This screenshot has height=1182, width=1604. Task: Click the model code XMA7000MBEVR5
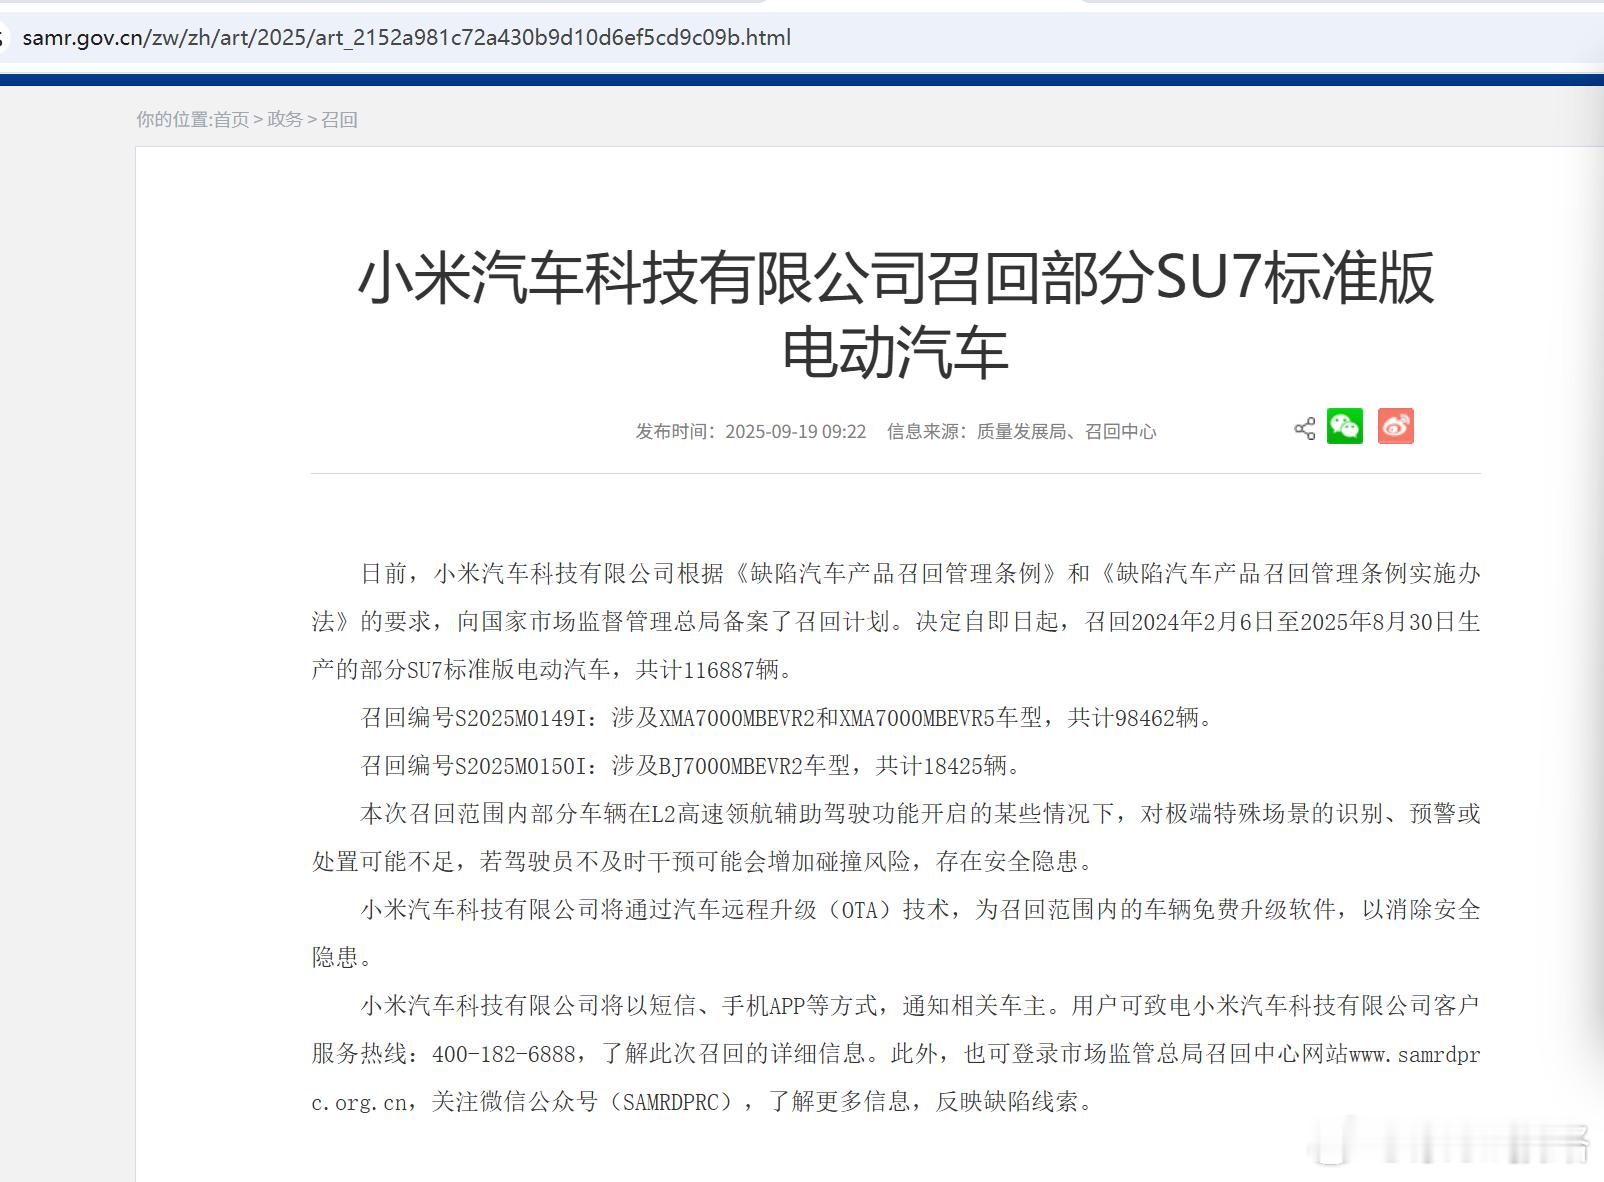[917, 718]
